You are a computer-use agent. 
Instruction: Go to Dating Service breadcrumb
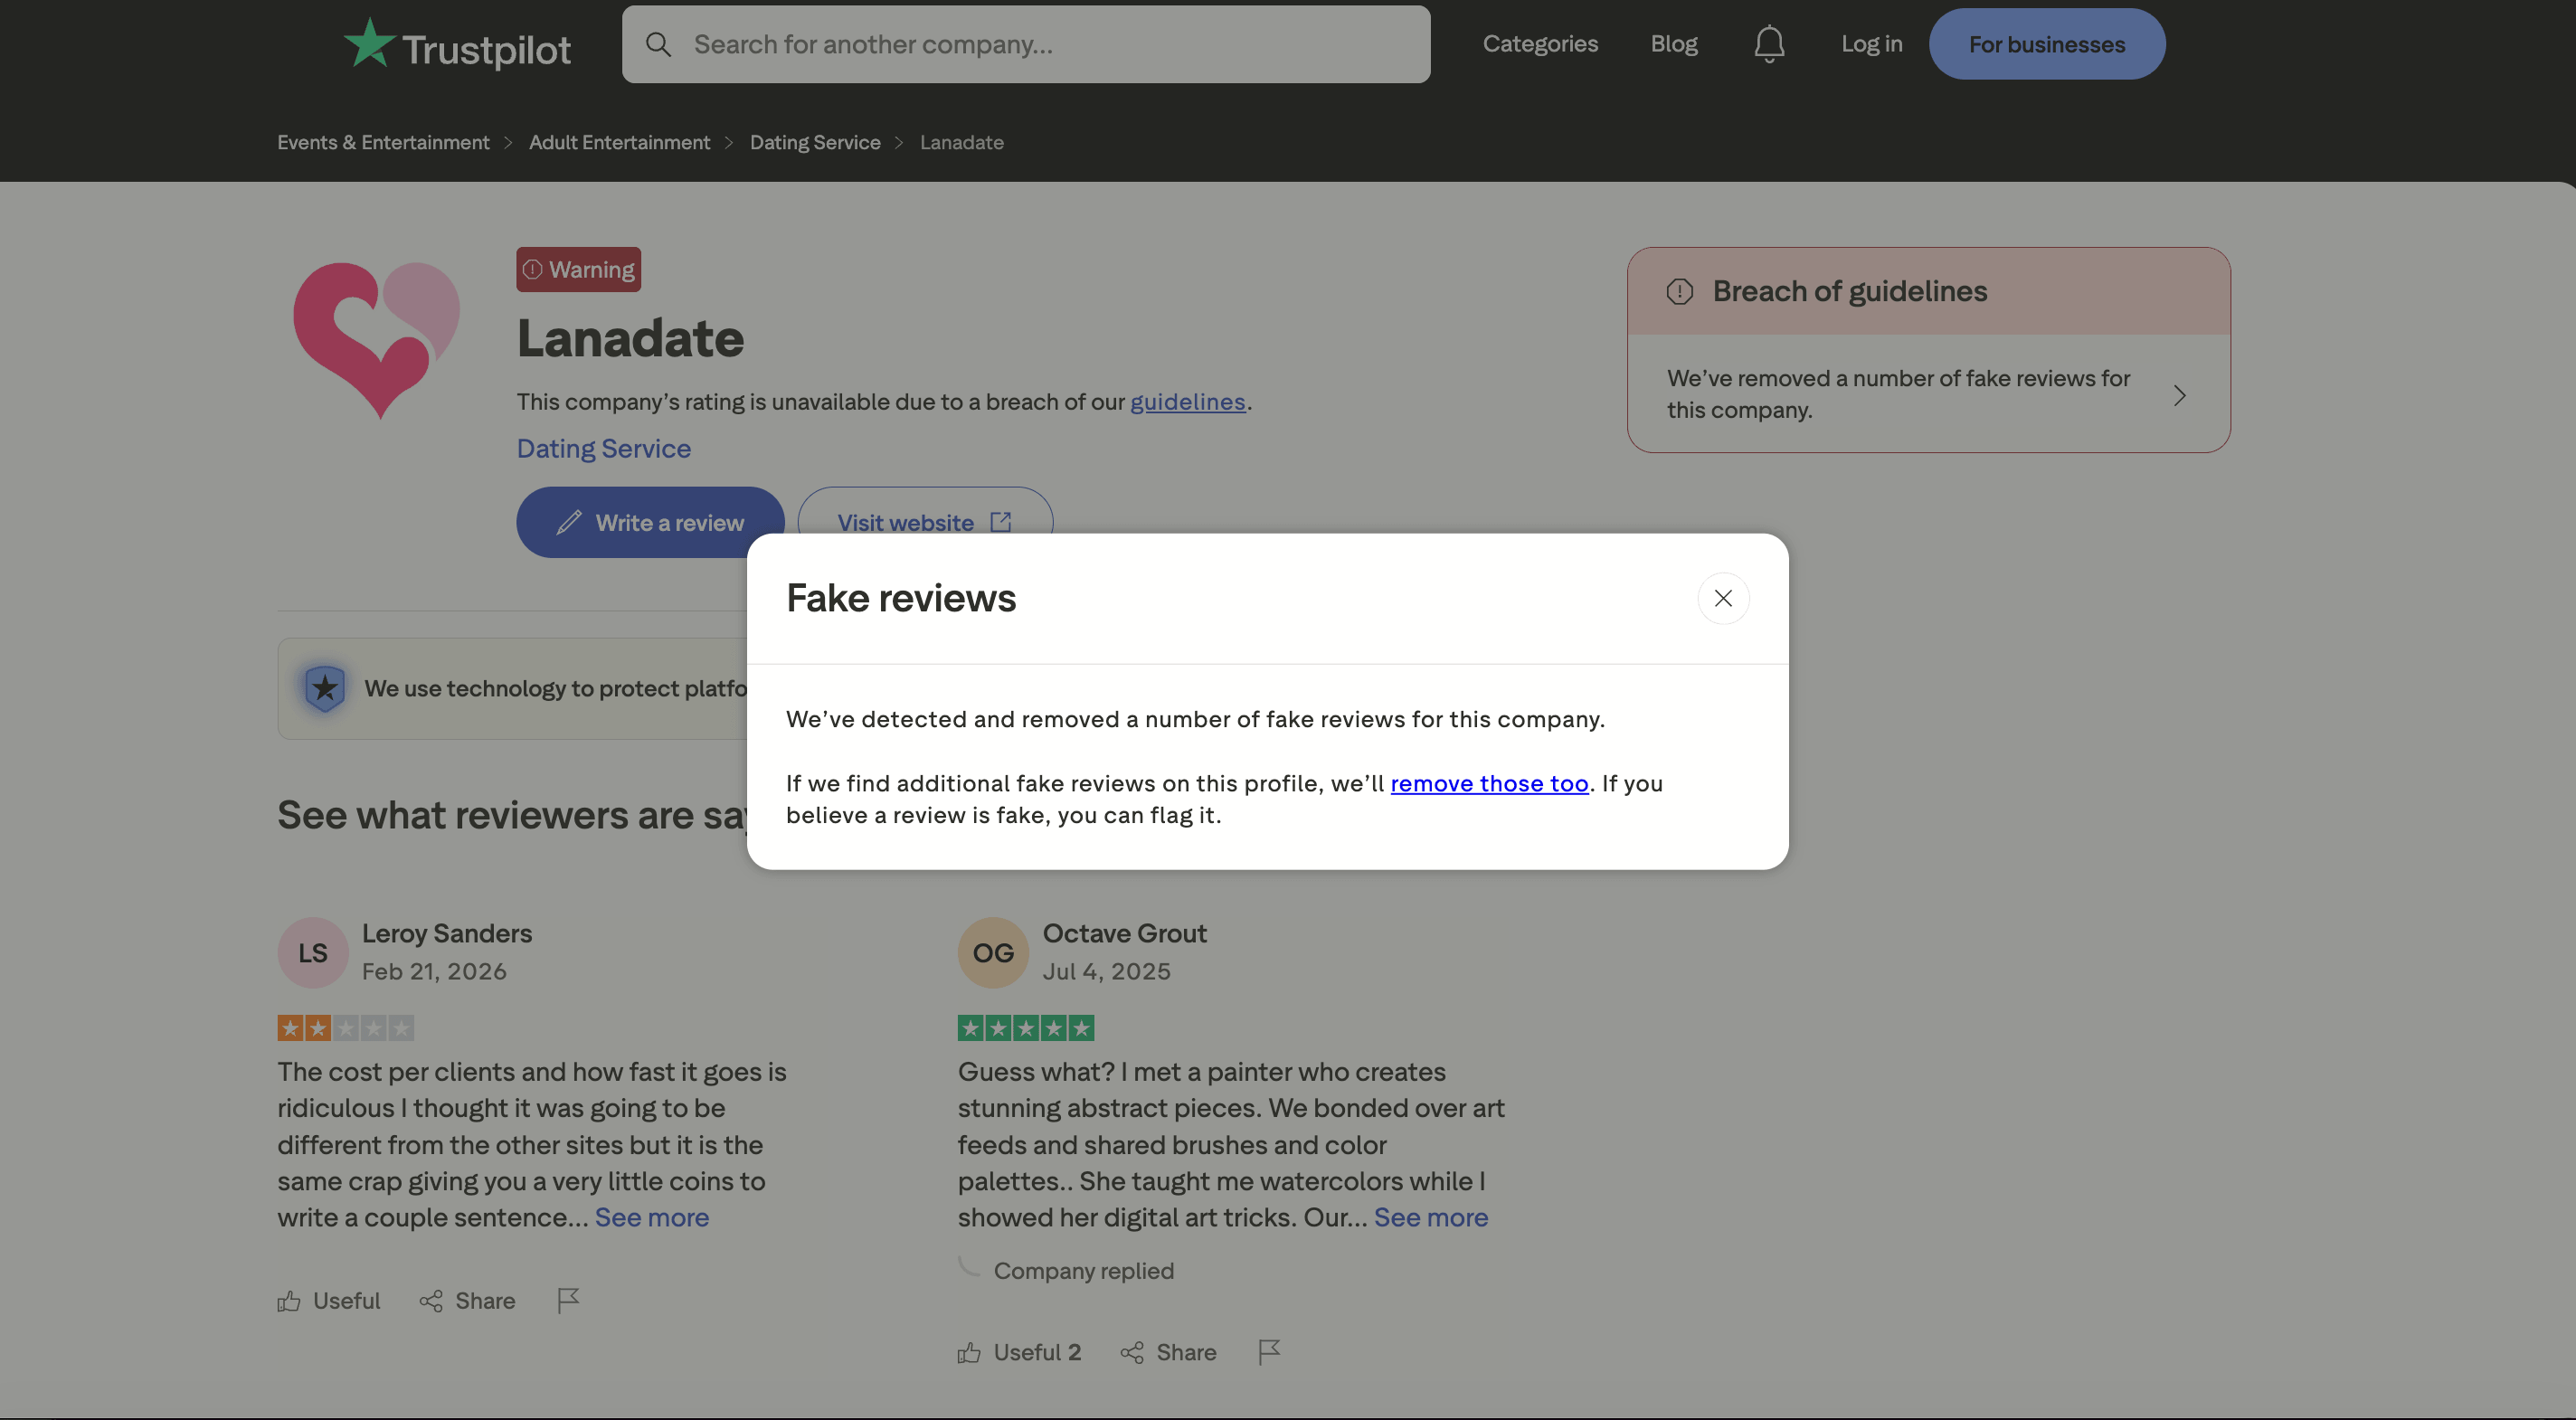pos(815,142)
